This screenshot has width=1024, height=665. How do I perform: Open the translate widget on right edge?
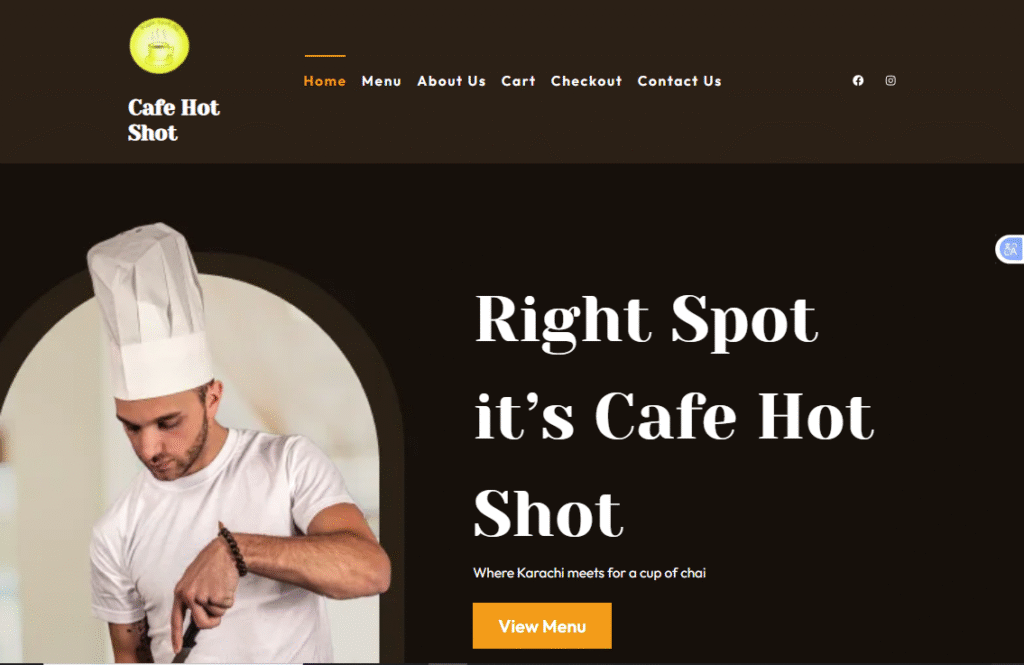pos(1010,249)
